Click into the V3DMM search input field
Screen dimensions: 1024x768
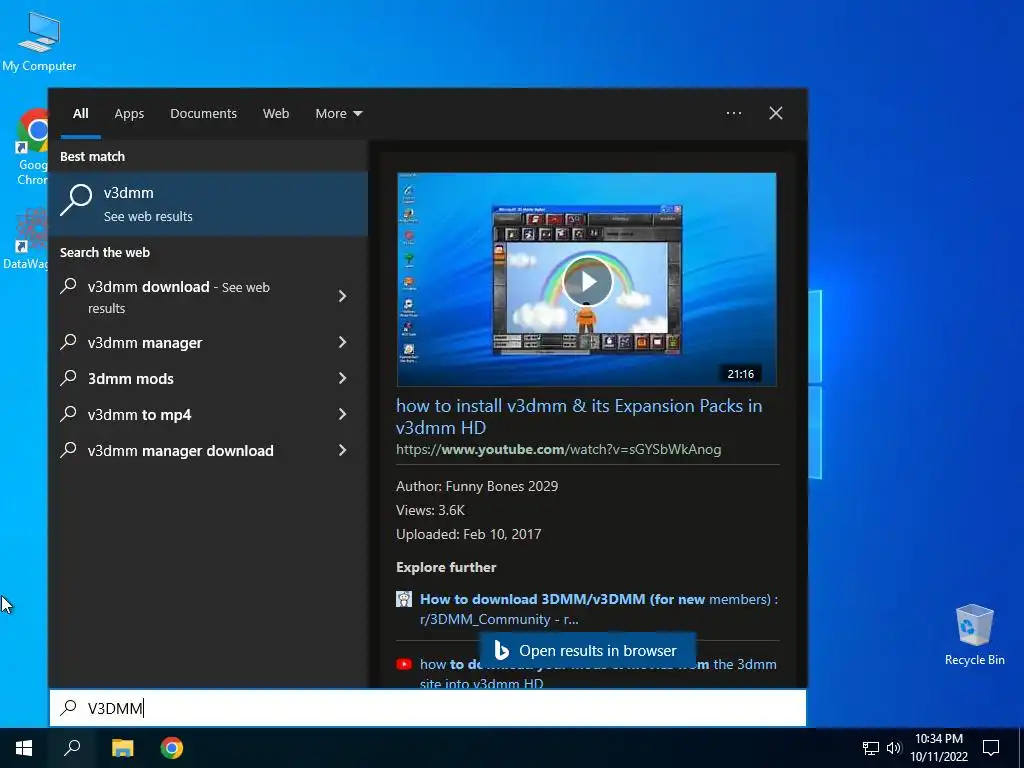point(428,708)
